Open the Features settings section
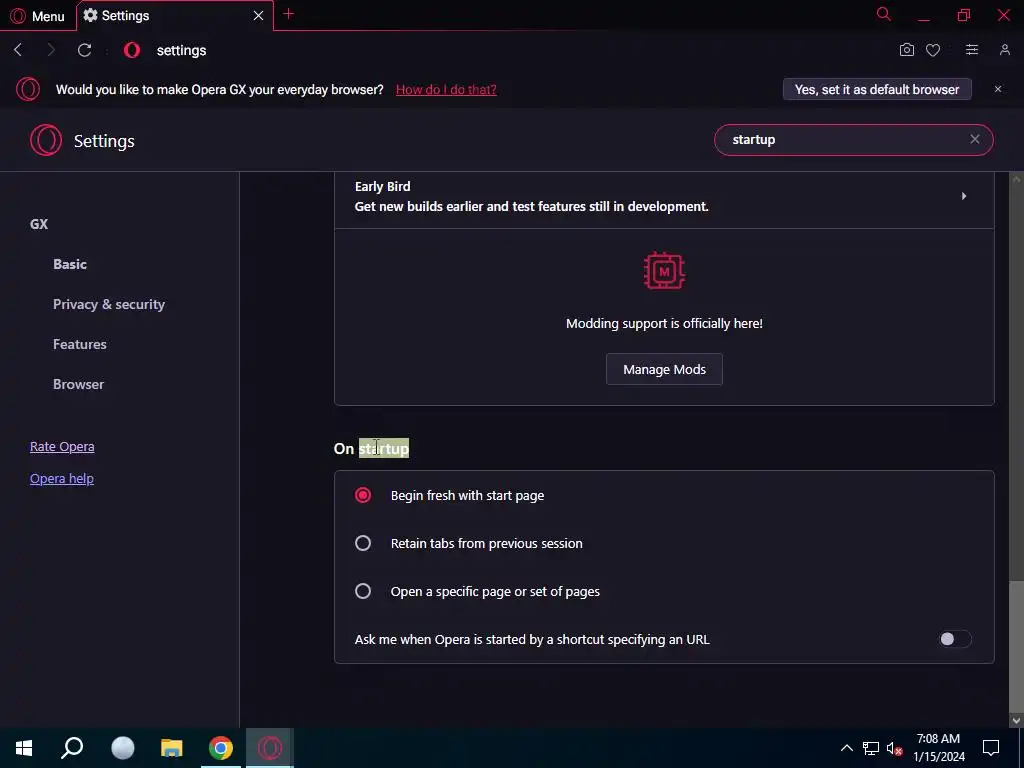 (80, 344)
